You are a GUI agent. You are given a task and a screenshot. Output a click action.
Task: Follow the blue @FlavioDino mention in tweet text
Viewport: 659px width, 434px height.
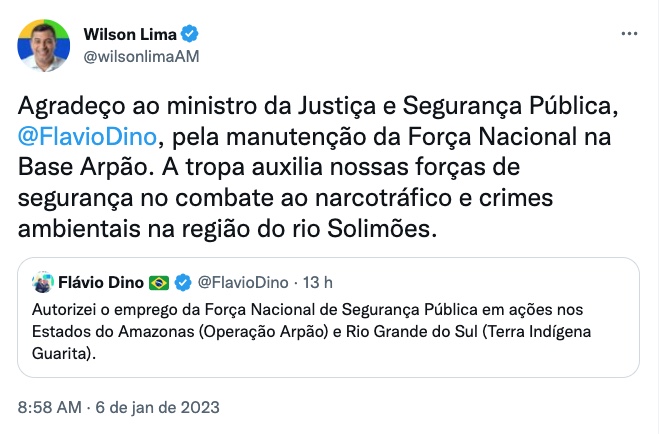80,135
